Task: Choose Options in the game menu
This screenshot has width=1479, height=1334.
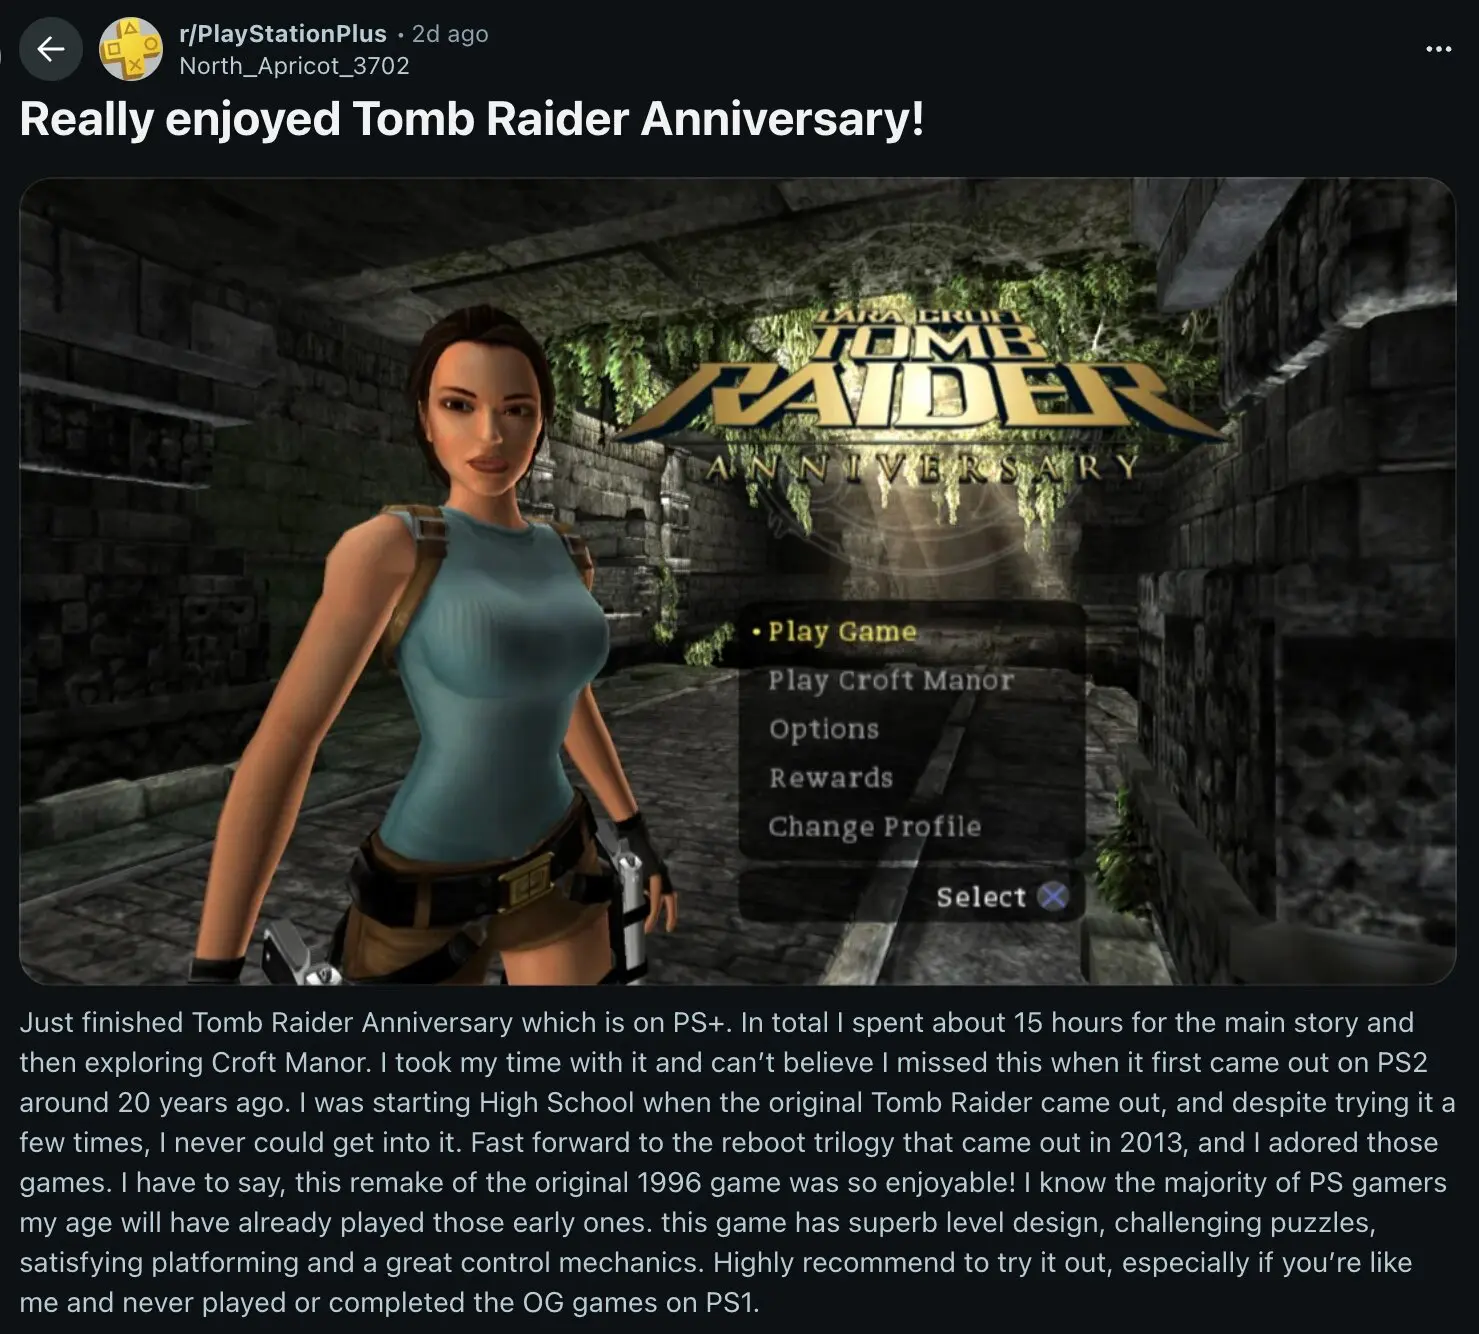Action: click(x=824, y=729)
